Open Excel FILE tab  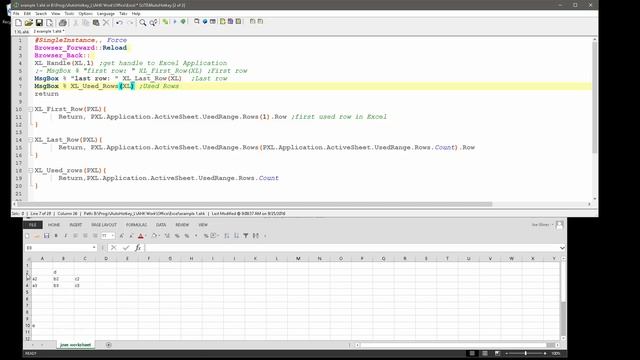coord(33,225)
